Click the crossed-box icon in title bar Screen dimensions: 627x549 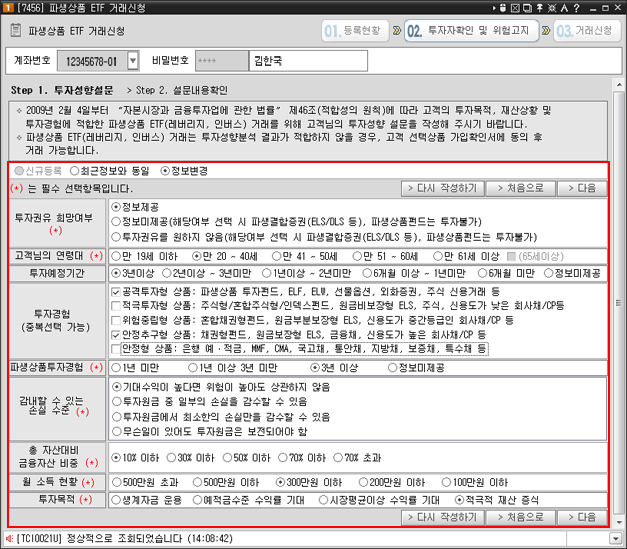[515, 8]
